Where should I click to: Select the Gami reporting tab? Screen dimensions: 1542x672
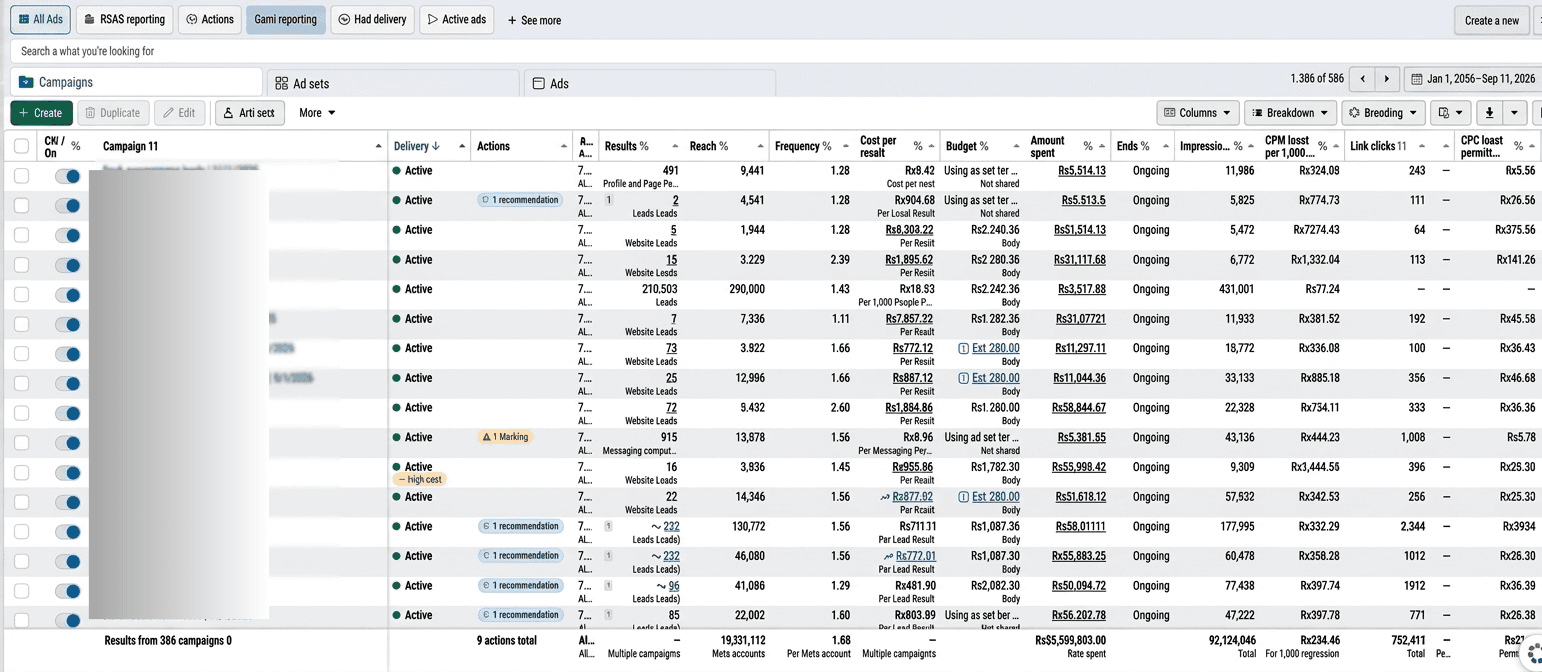coord(286,20)
